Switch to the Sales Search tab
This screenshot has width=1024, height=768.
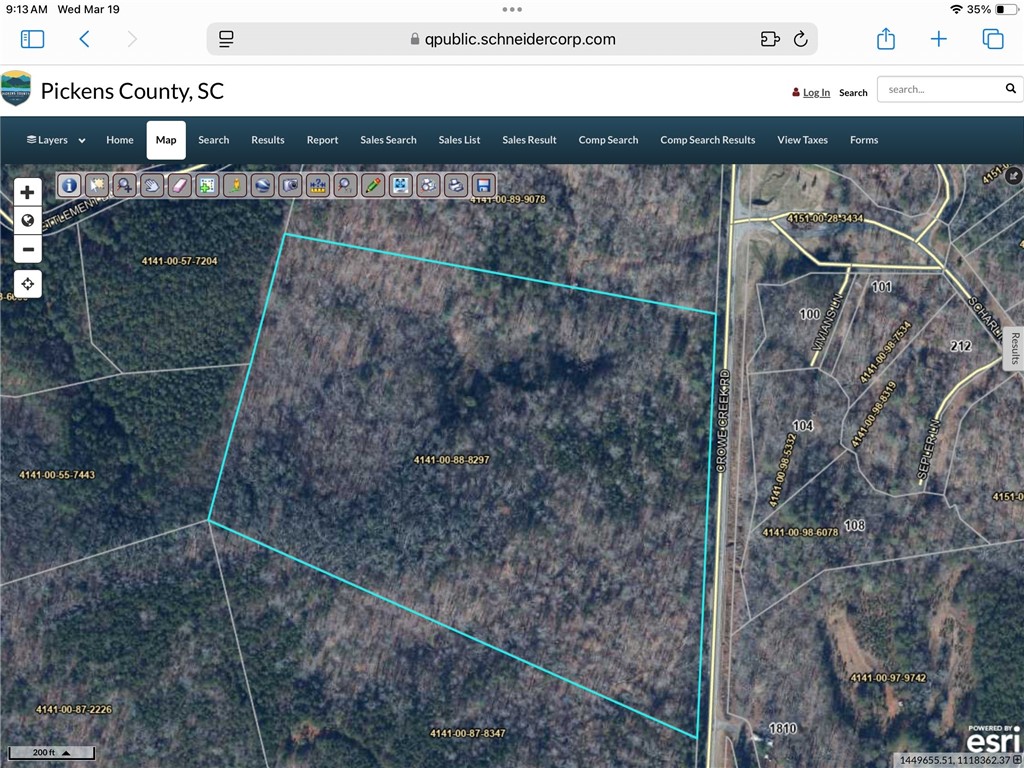click(388, 140)
